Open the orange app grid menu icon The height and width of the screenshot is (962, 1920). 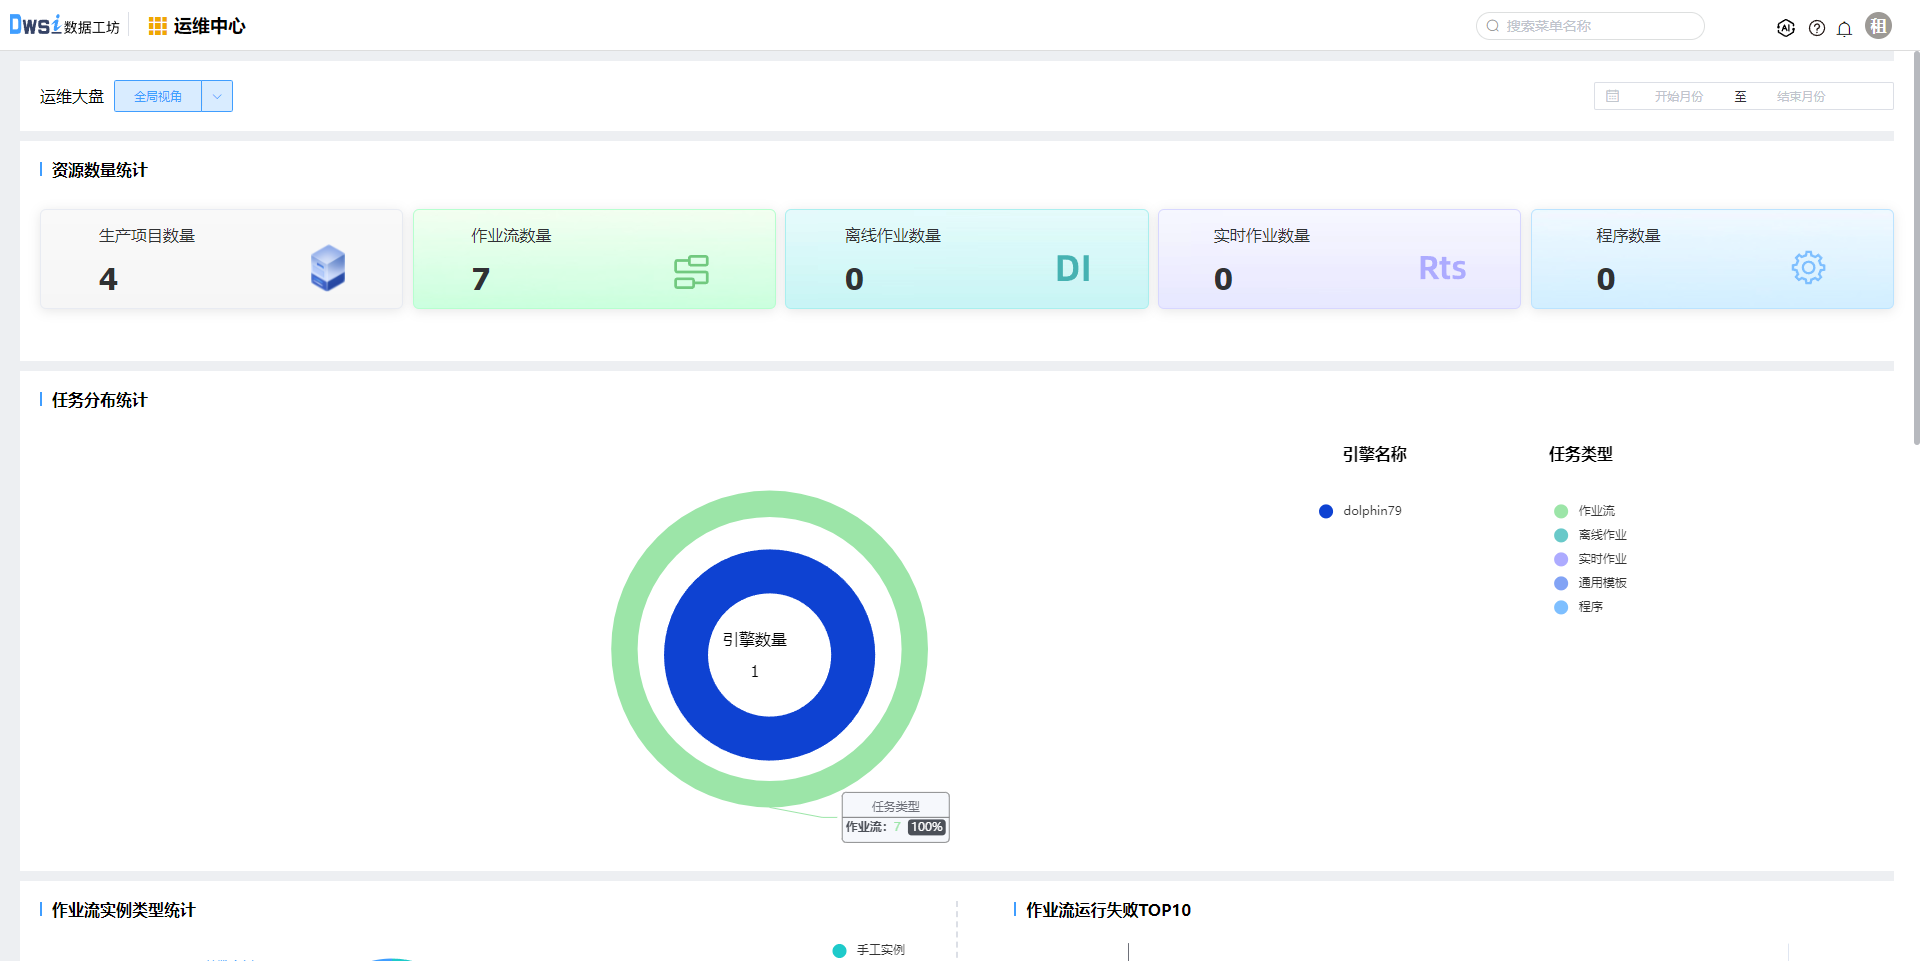point(157,26)
